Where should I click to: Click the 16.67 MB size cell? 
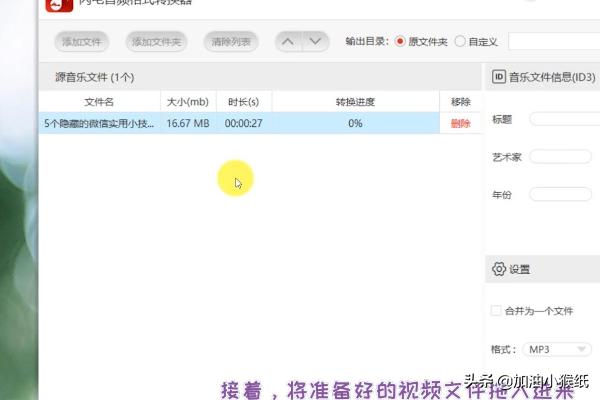click(x=188, y=123)
